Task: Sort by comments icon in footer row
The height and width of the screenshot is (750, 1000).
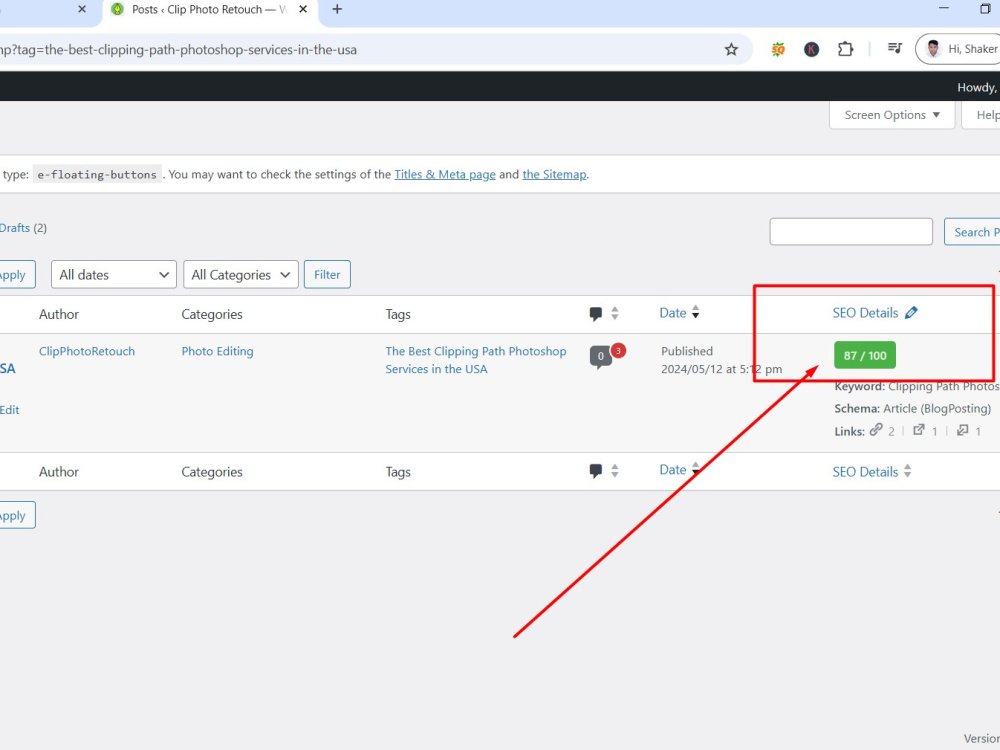Action: pos(596,471)
